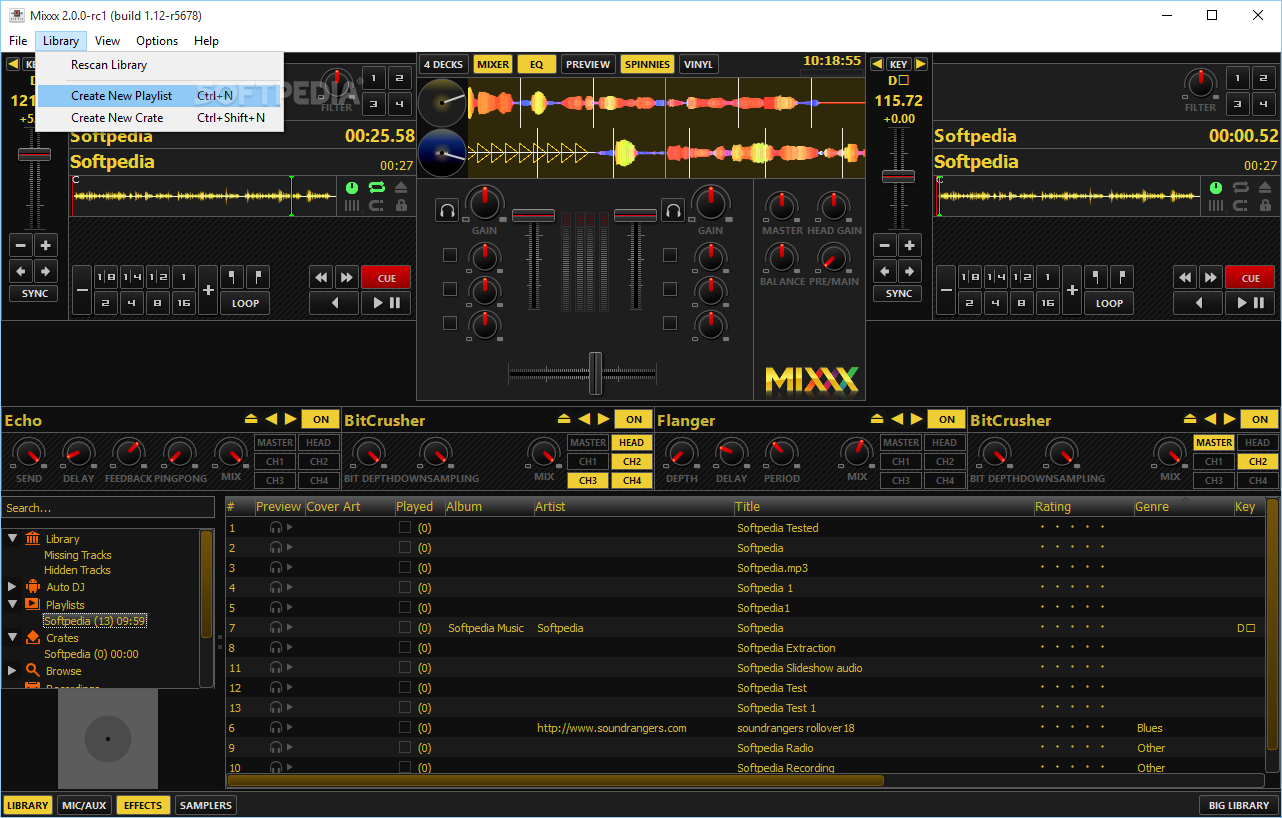Expand the Browse tree node
The image size is (1282, 818).
12,671
